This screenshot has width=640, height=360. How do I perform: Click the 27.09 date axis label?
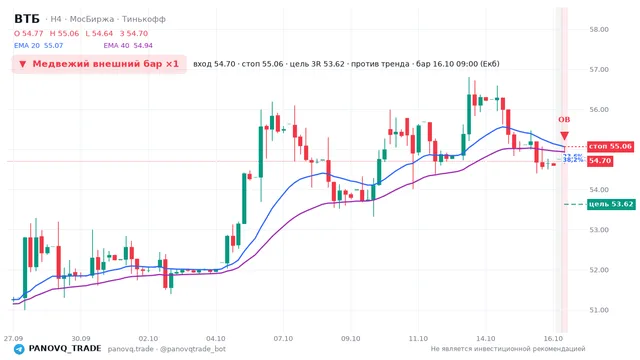[x=13, y=339]
